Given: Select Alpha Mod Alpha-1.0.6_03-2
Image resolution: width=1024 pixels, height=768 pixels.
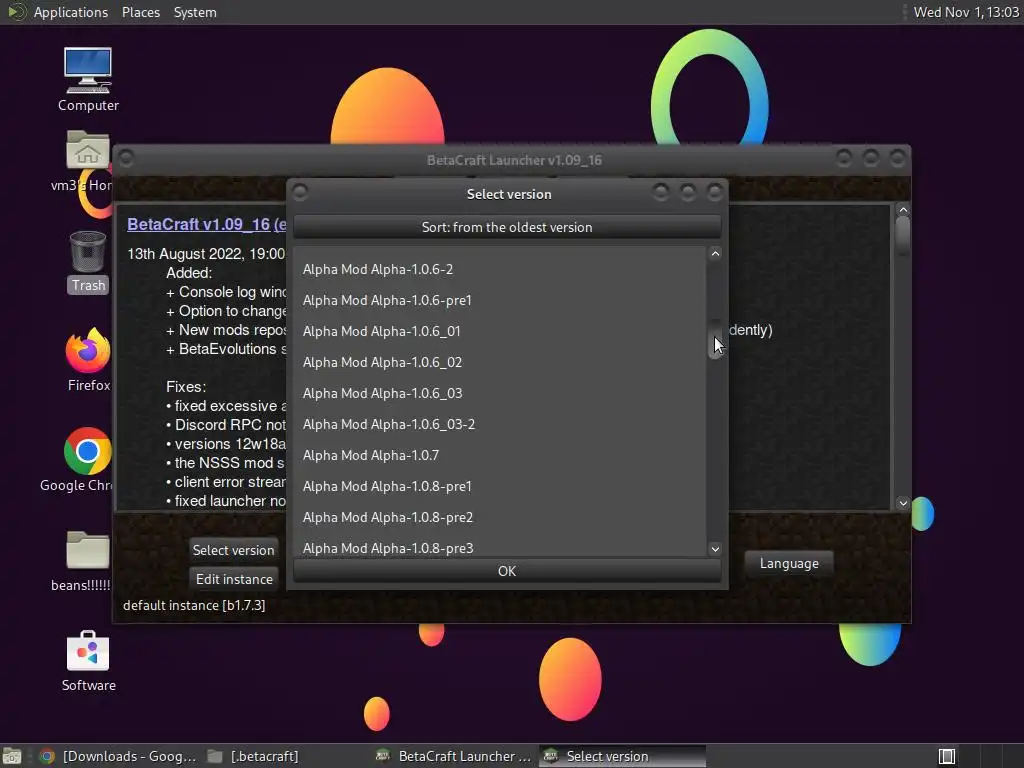Looking at the screenshot, I should [x=500, y=424].
